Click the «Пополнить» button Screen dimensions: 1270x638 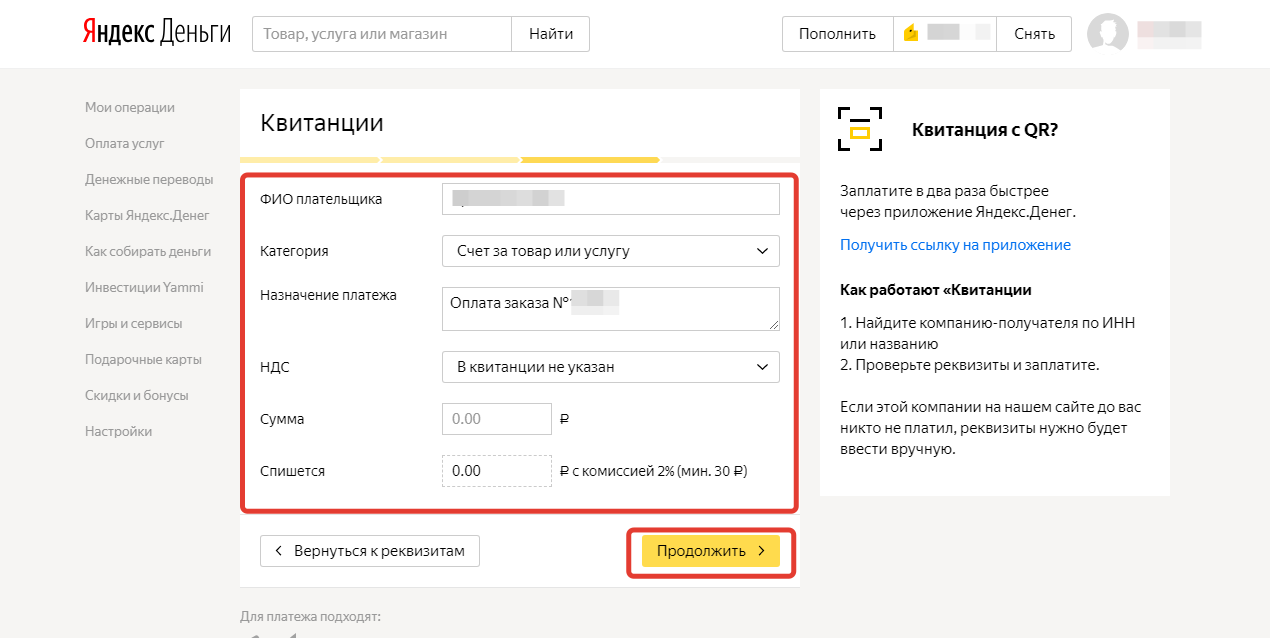(837, 33)
